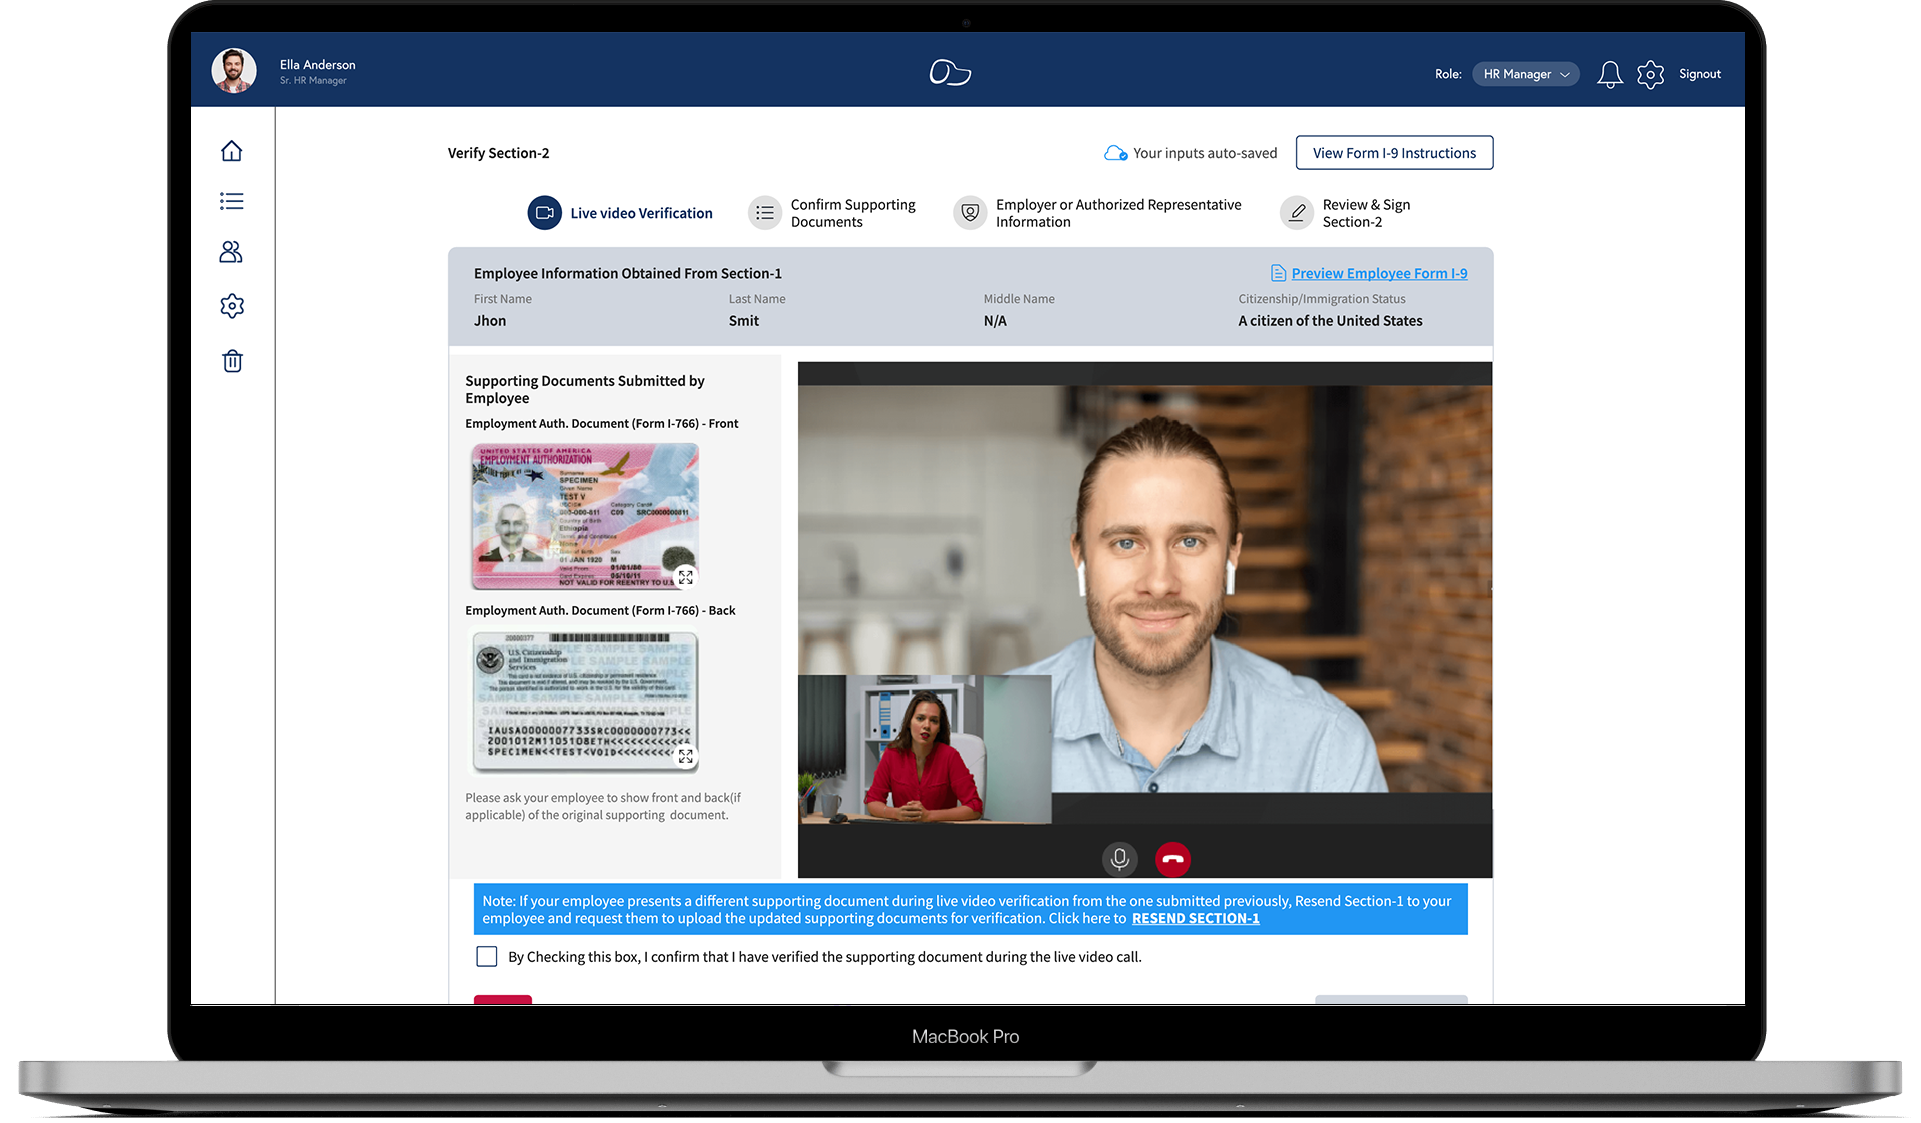Mute the microphone in the video call
The height and width of the screenshot is (1123, 1921).
[x=1119, y=858]
